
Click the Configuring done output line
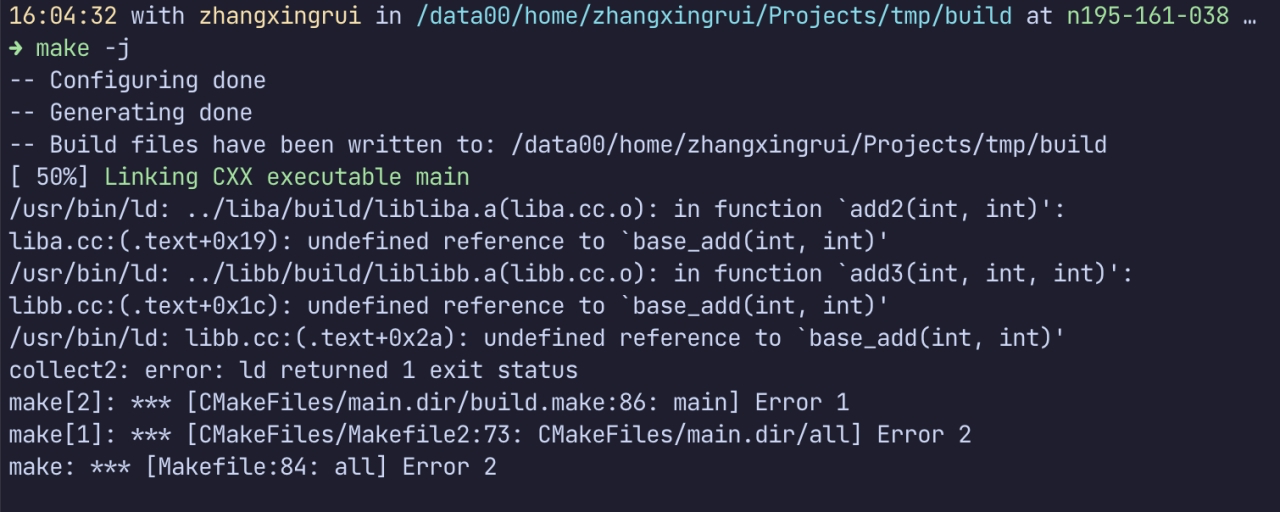[x=138, y=81]
